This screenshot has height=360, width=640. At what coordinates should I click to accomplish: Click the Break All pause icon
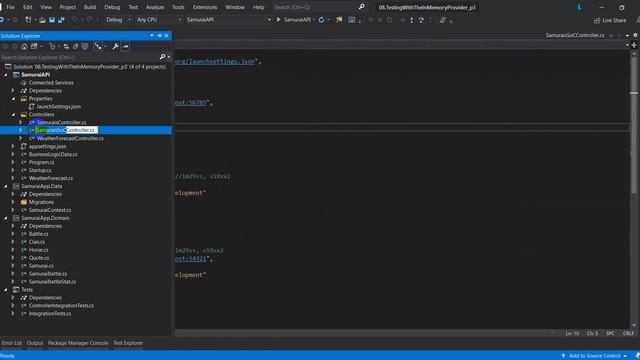click(x=371, y=20)
